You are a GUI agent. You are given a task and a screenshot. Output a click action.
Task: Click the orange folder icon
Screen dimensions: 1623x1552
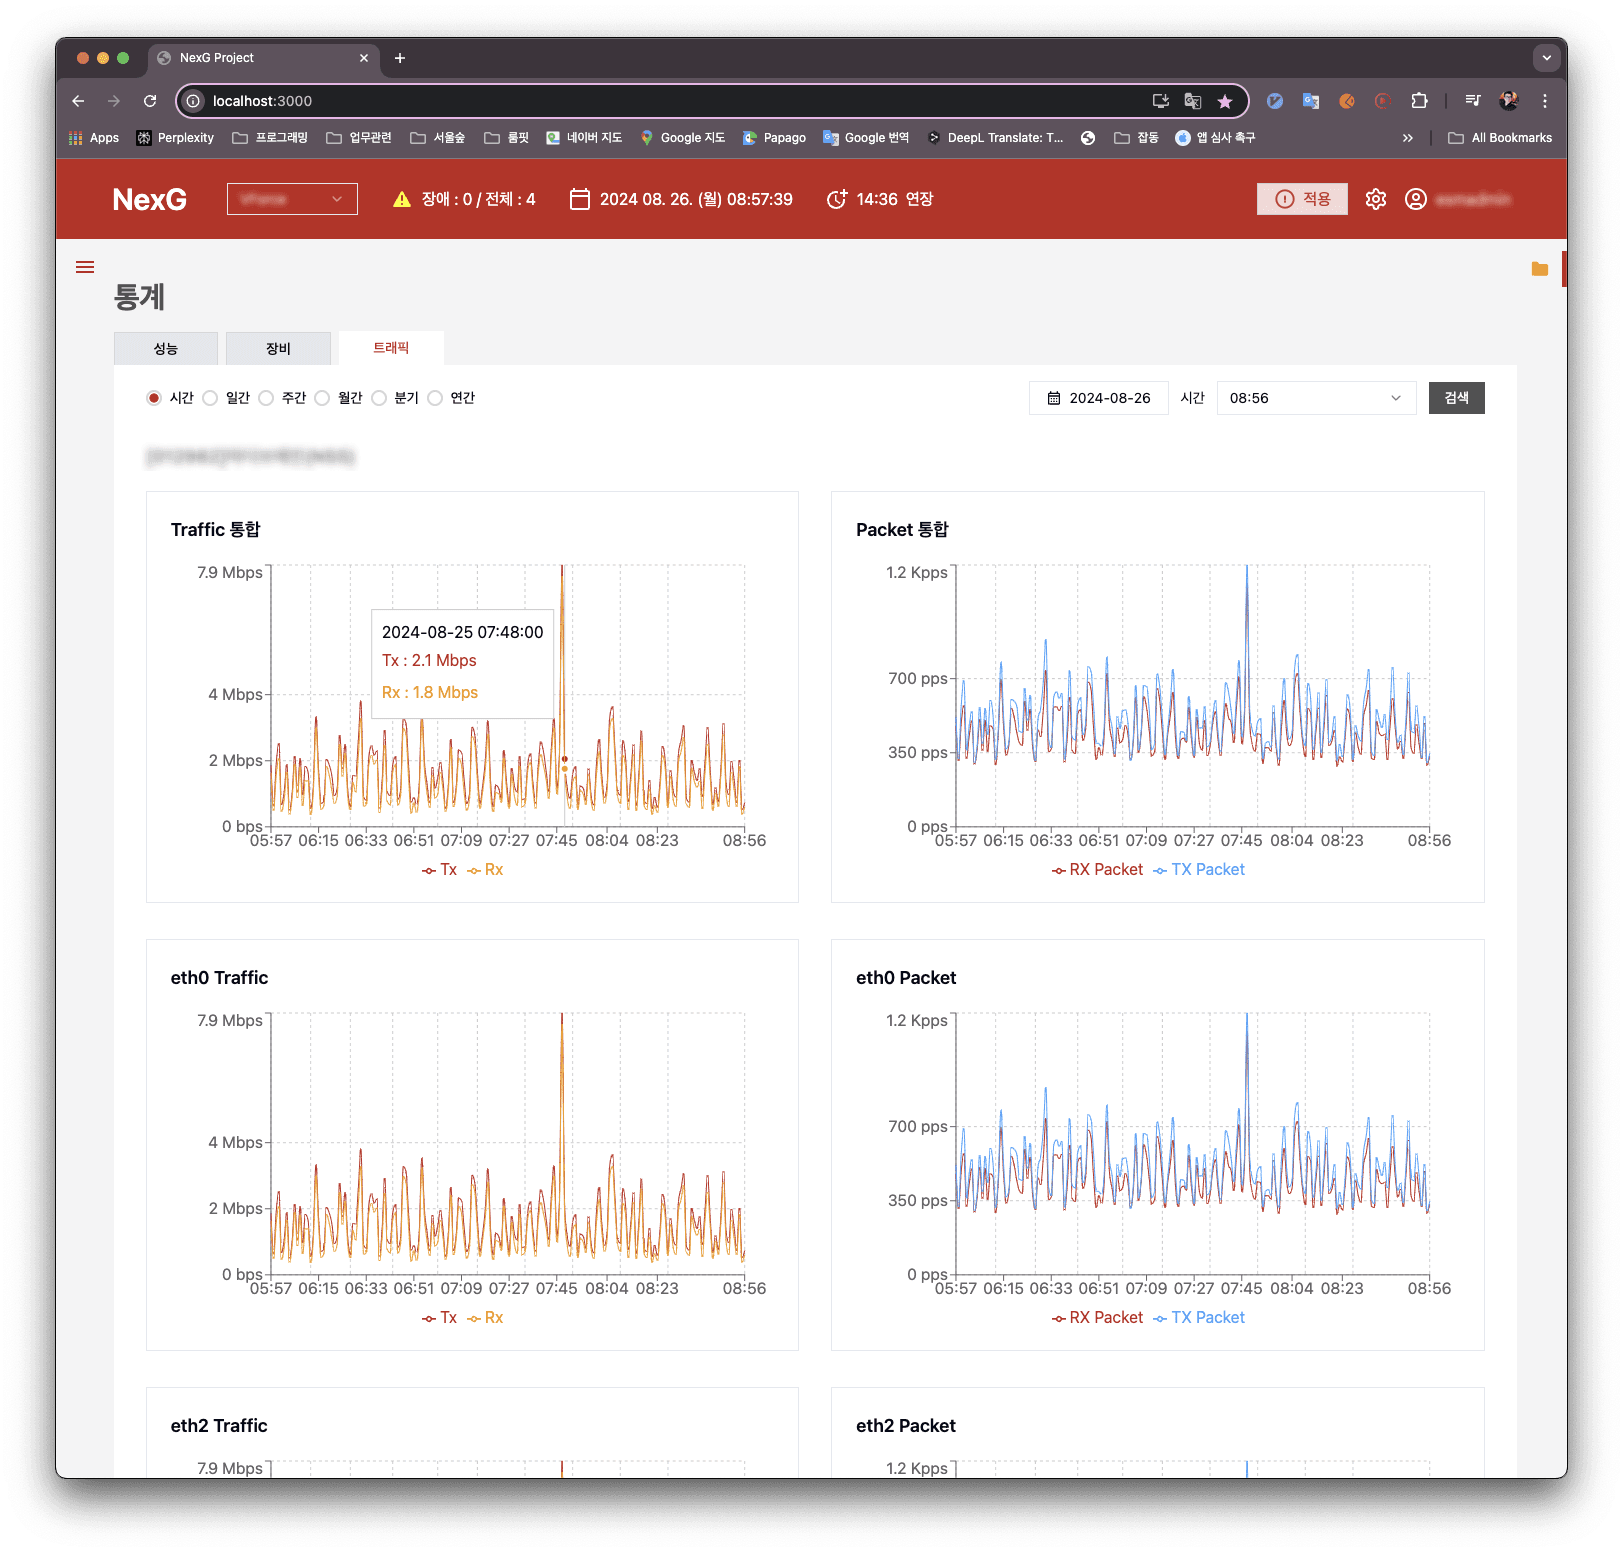pos(1540,269)
